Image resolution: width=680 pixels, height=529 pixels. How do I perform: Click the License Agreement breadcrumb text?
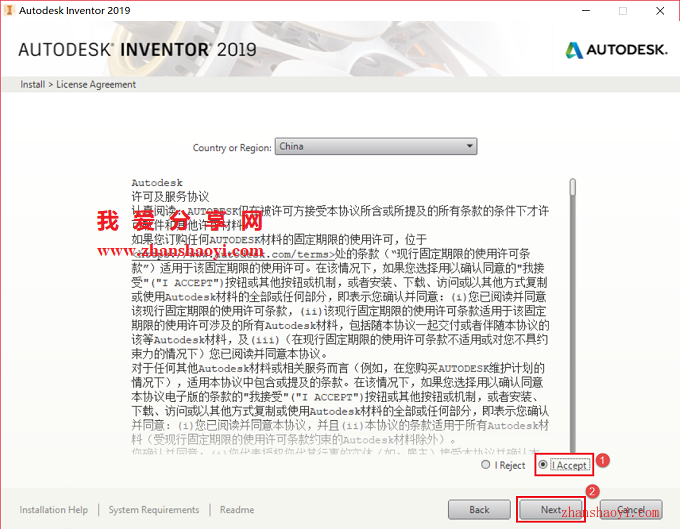tap(96, 85)
